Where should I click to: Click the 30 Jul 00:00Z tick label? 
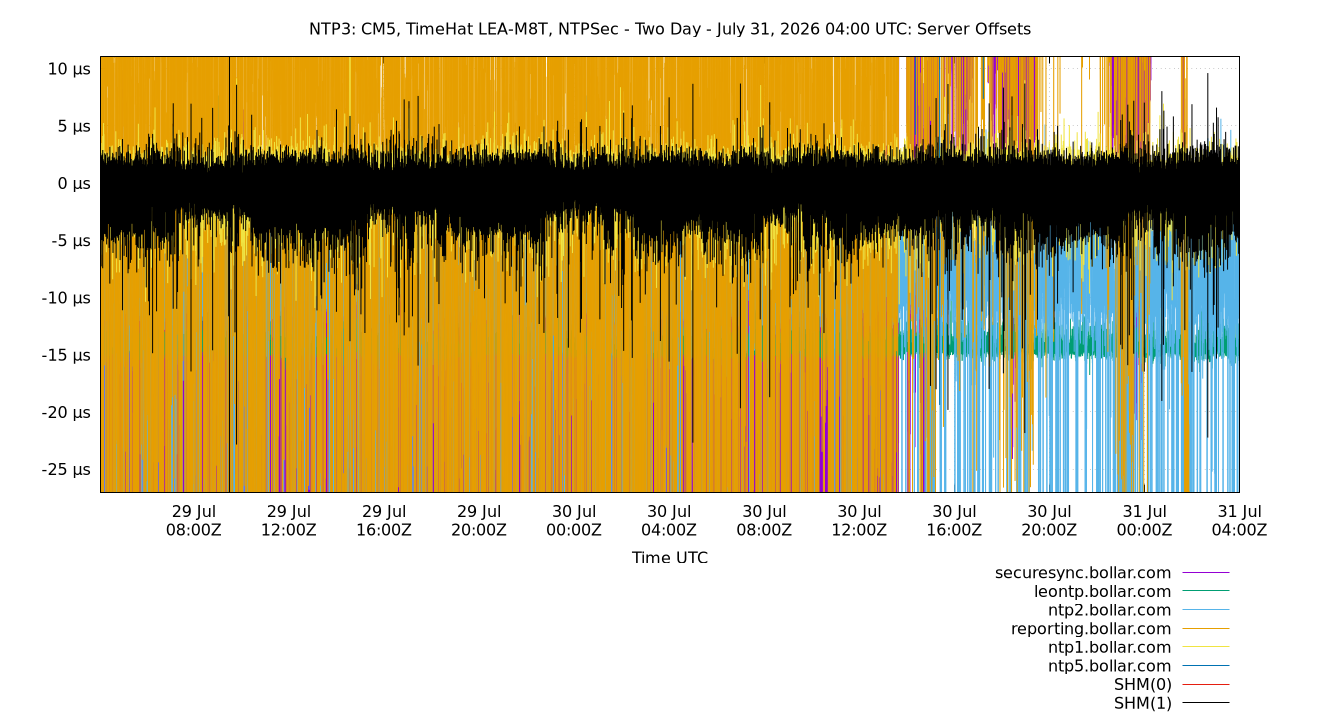(x=574, y=521)
